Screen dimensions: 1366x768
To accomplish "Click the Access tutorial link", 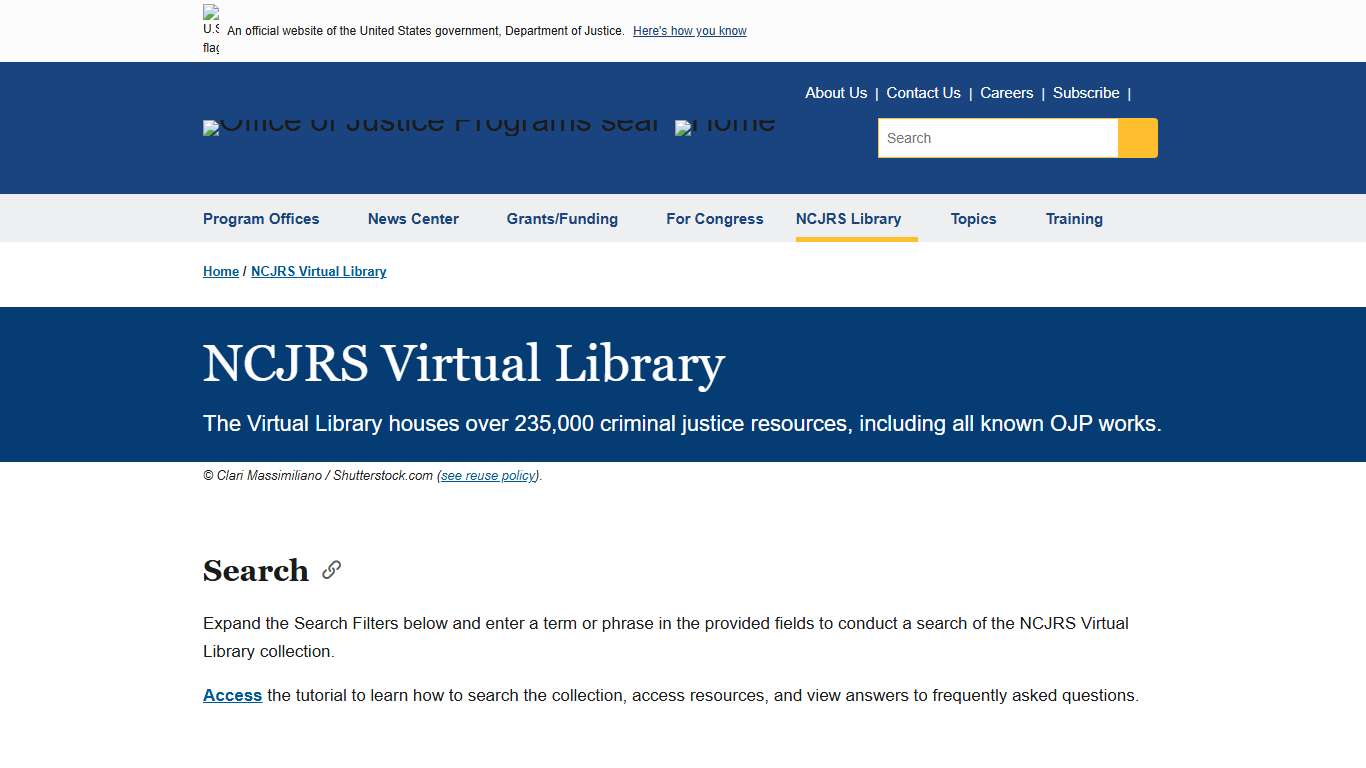I will tap(232, 695).
